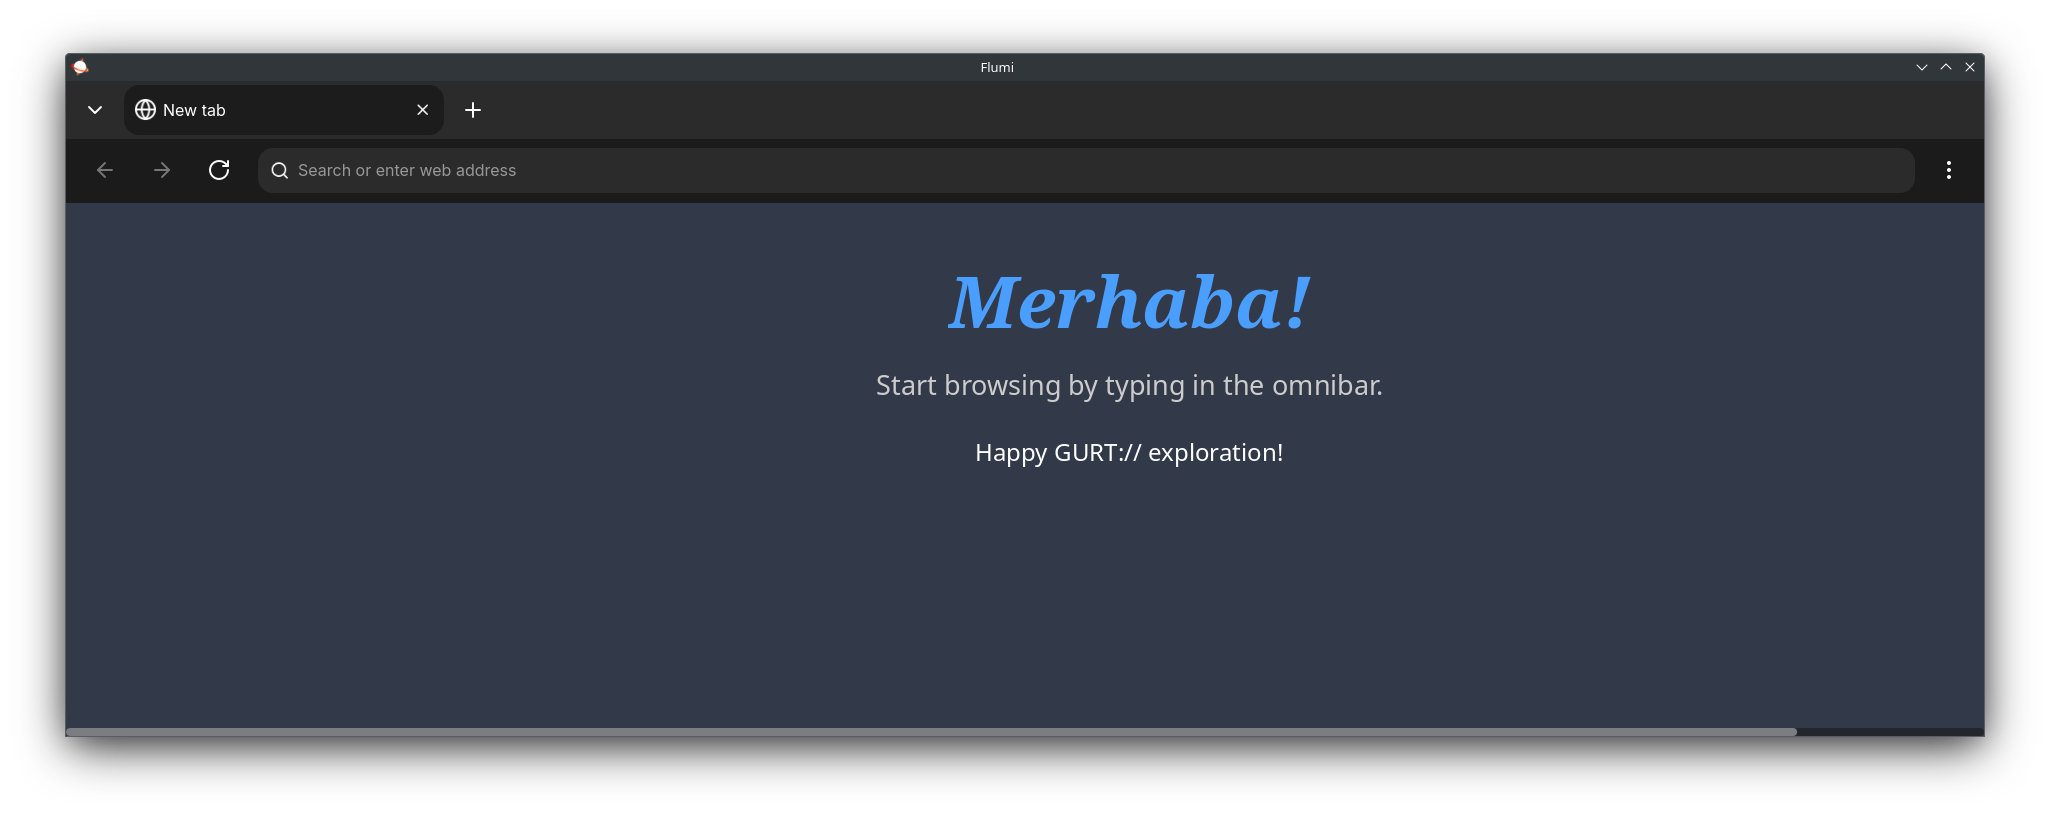Viewport: 2050px width, 814px height.
Task: Close the Flumi window
Action: 1969,67
